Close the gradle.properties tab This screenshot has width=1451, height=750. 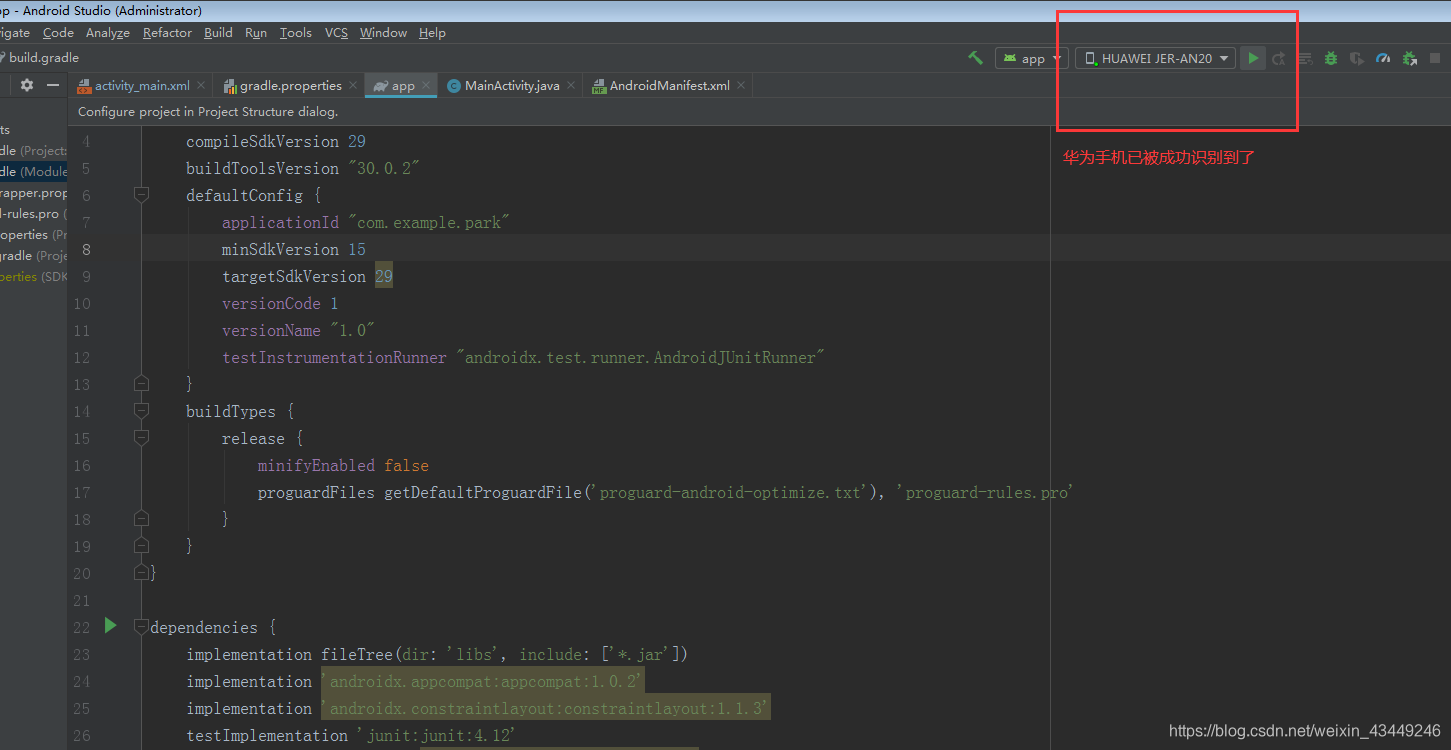pyautogui.click(x=353, y=86)
